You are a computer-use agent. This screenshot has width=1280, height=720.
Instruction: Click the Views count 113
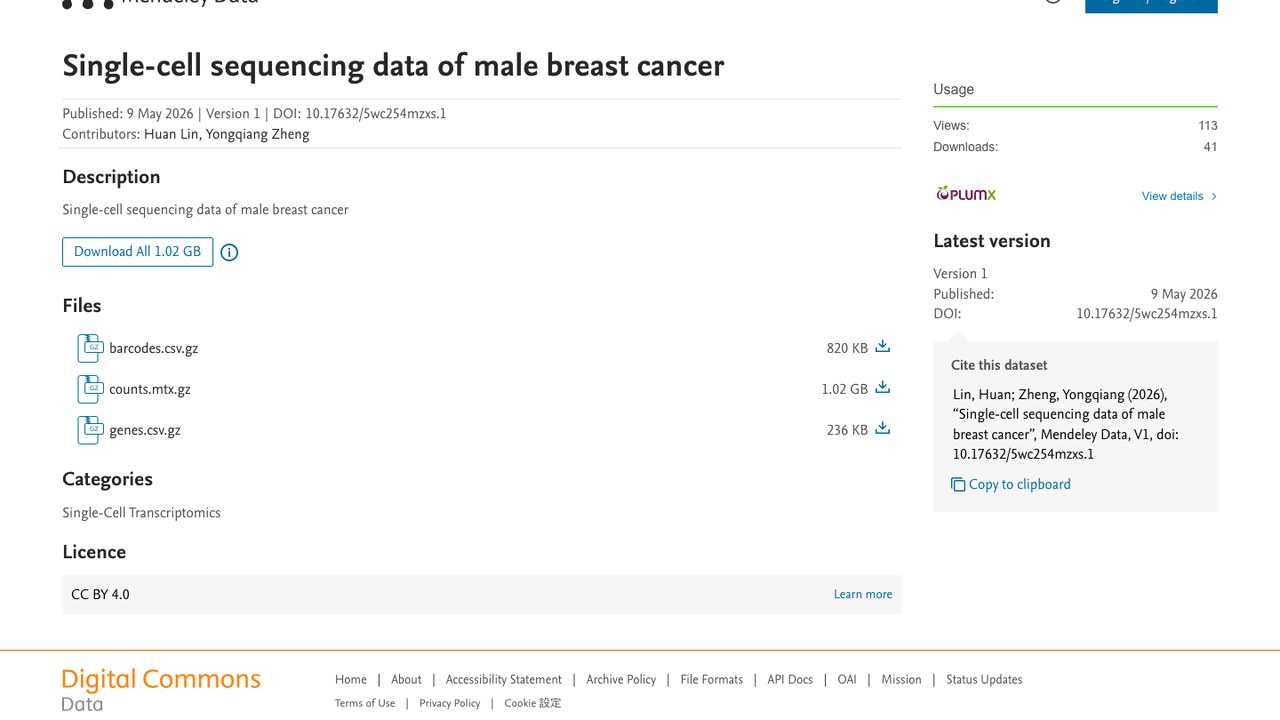pos(1208,125)
